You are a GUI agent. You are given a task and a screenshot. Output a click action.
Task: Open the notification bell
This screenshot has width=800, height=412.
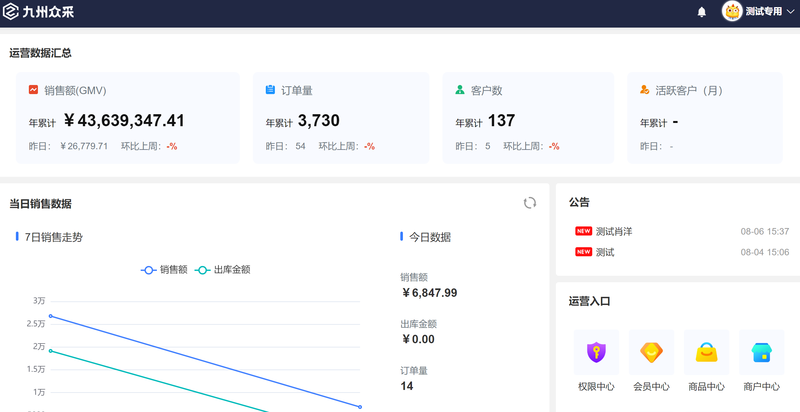tap(702, 12)
